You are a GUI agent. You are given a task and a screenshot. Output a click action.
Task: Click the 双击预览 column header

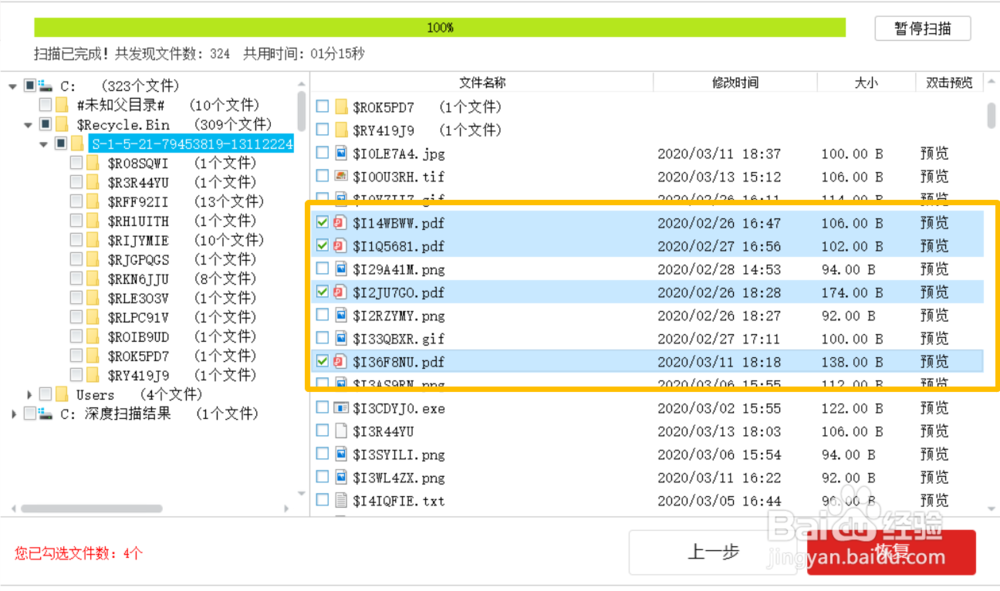(949, 82)
